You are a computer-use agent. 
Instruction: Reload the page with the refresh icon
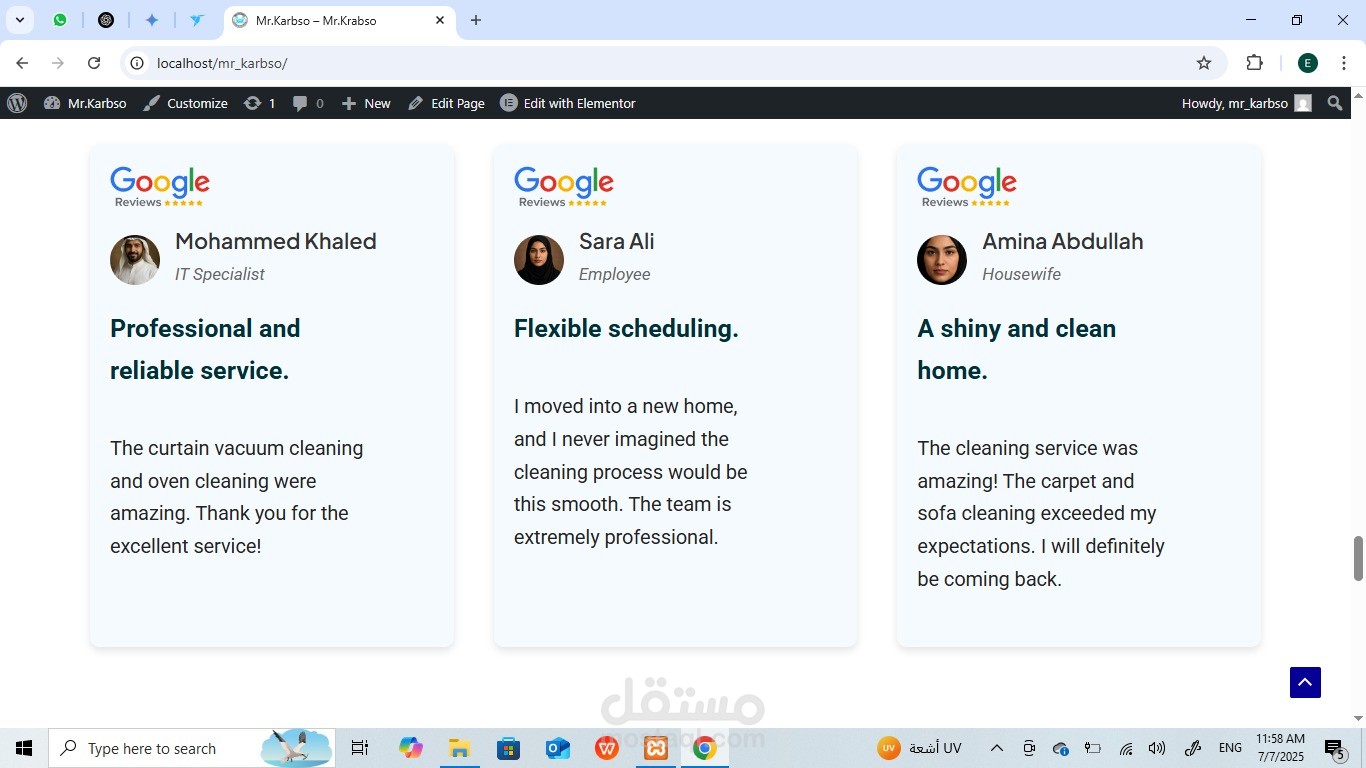94,63
